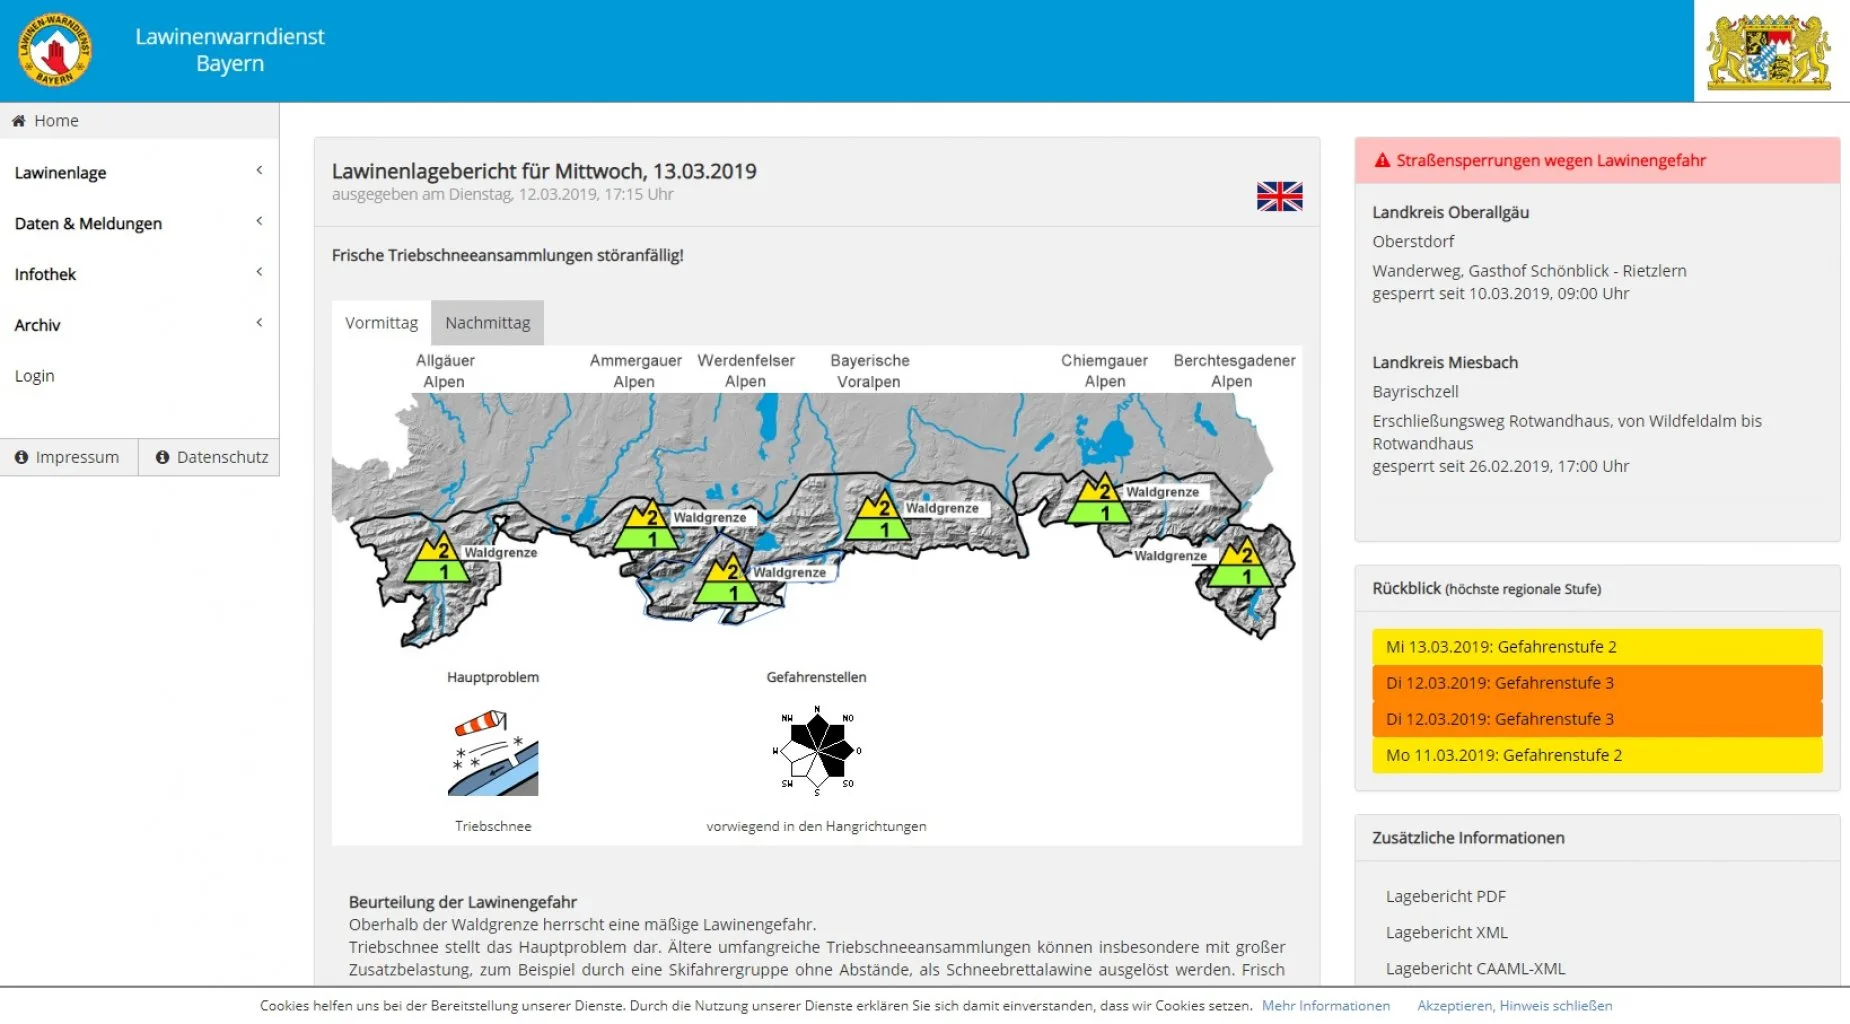The height and width of the screenshot is (1024, 1850).
Task: Click yellow Mi 13.03.2019 Gefahrenstufe 2 bar
Action: [x=1596, y=647]
